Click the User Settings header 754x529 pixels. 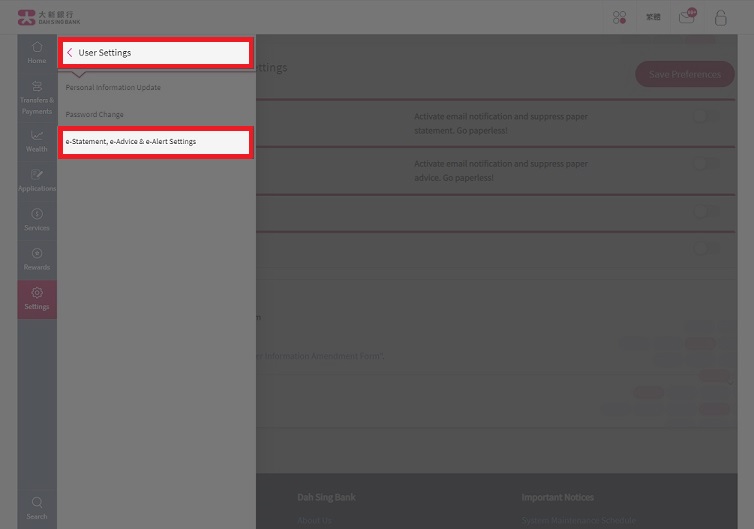point(156,53)
